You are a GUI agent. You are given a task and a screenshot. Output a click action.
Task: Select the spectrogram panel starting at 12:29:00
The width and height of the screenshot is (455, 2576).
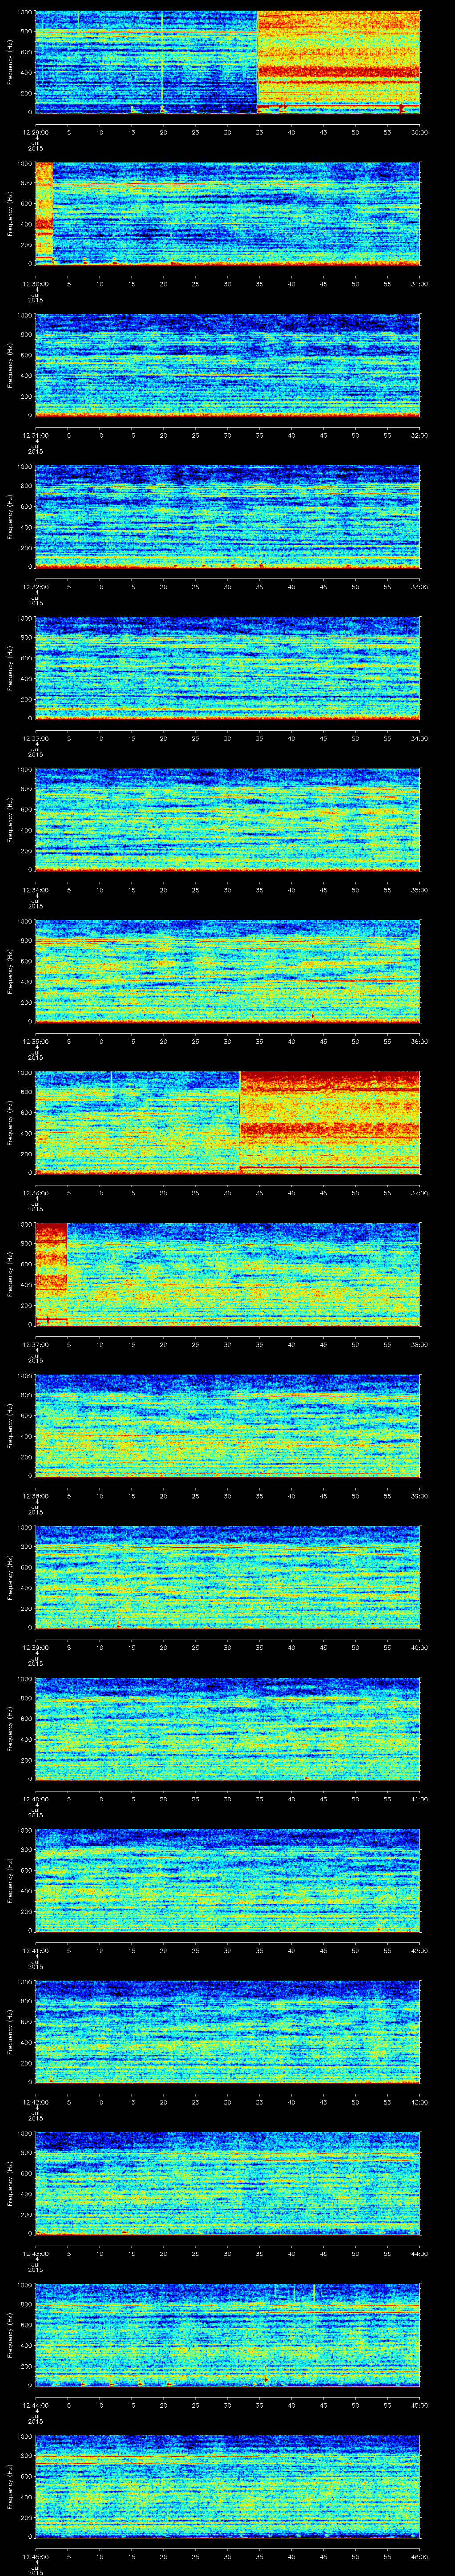point(228,63)
